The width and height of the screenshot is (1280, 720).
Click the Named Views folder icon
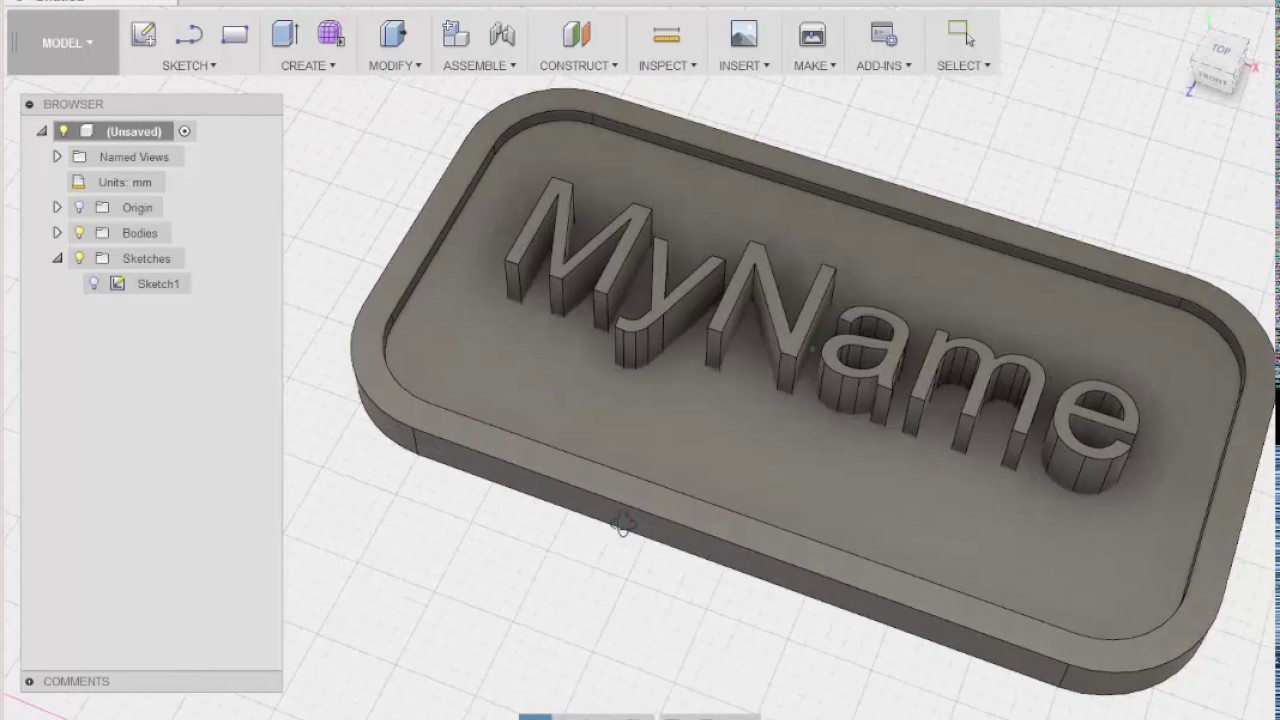79,157
